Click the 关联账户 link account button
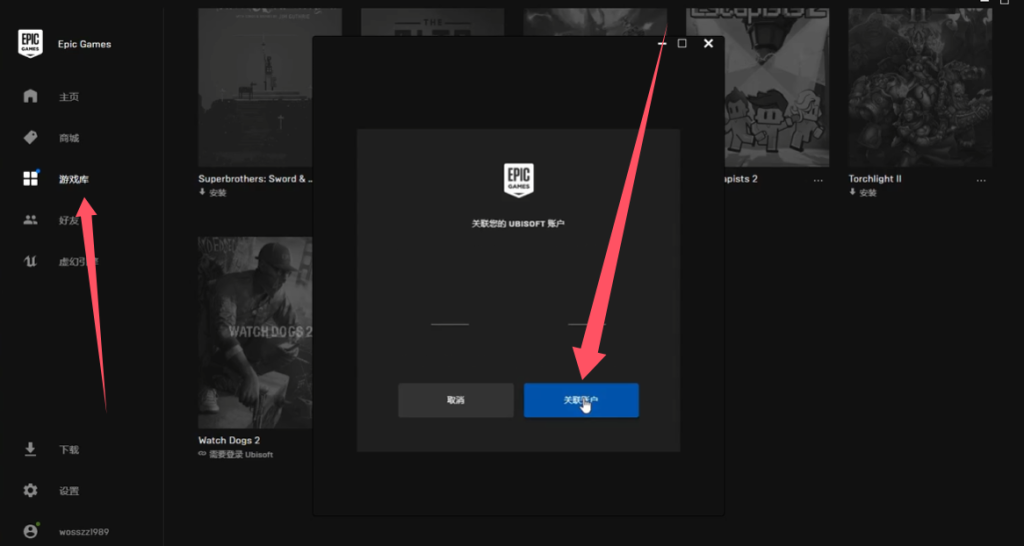Screen dimensions: 1024x546 pyautogui.click(x=581, y=400)
